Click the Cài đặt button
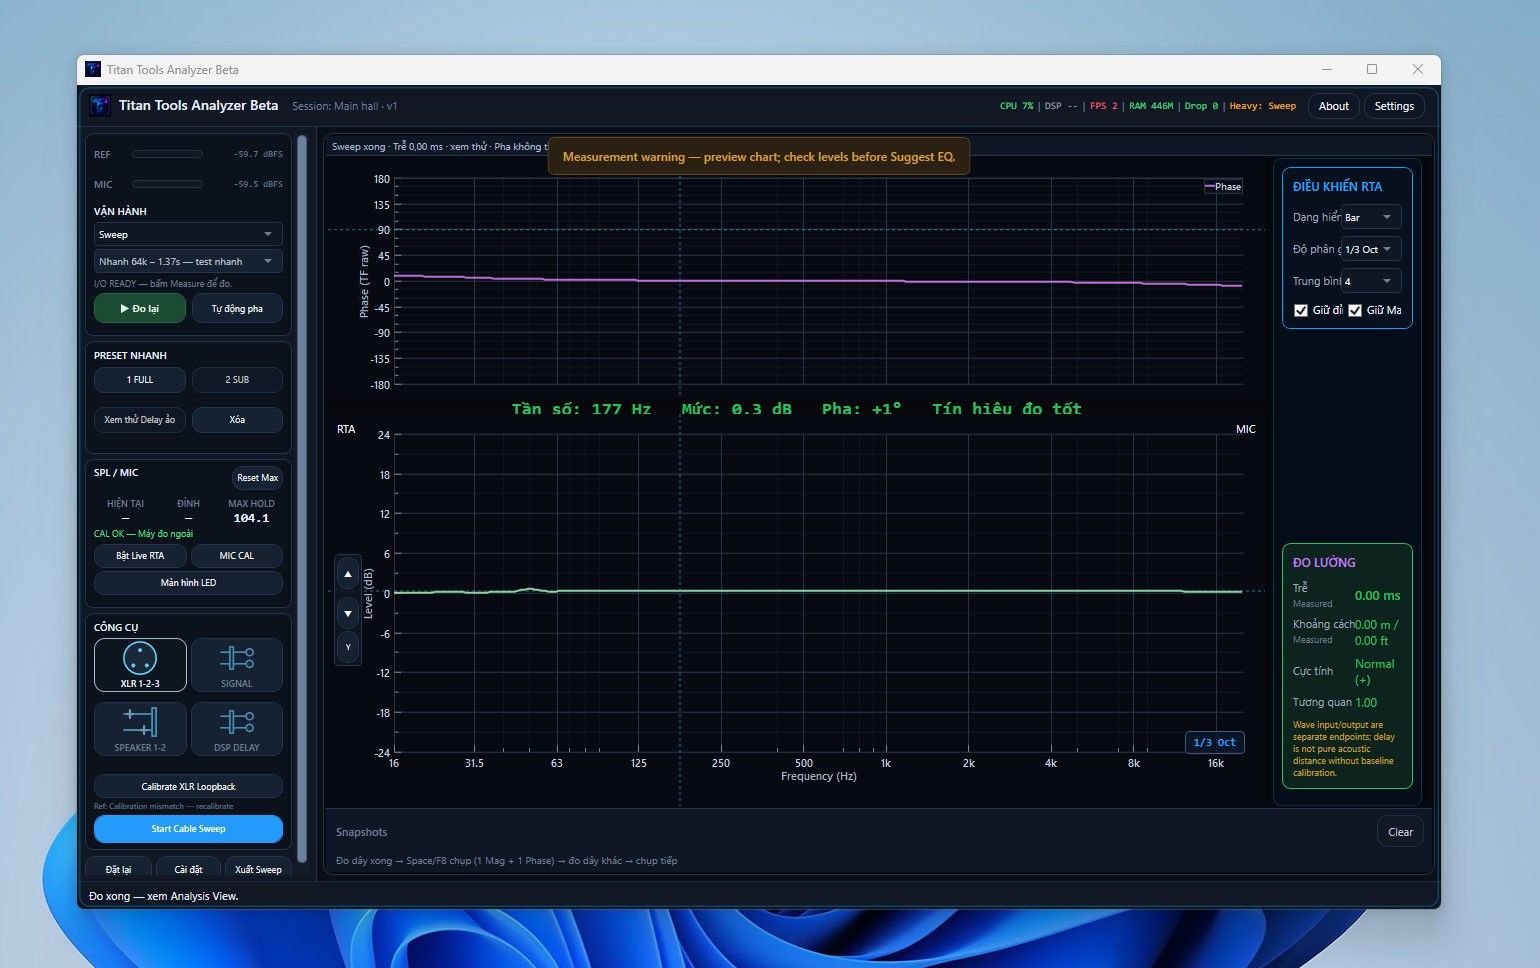This screenshot has height=968, width=1540. 188,869
